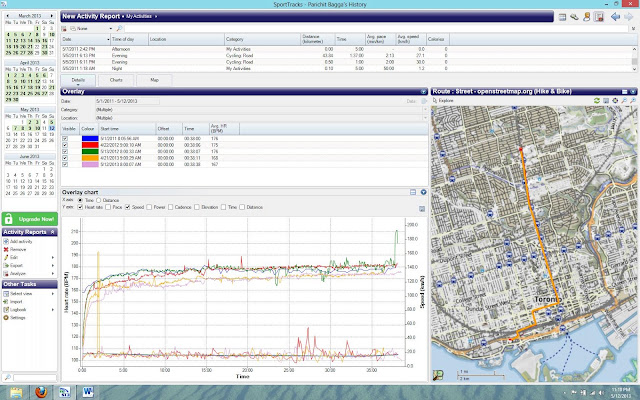Image resolution: width=640 pixels, height=400 pixels.
Task: Click the pink colour swatch for 5/12/2013
Action: click(x=90, y=164)
